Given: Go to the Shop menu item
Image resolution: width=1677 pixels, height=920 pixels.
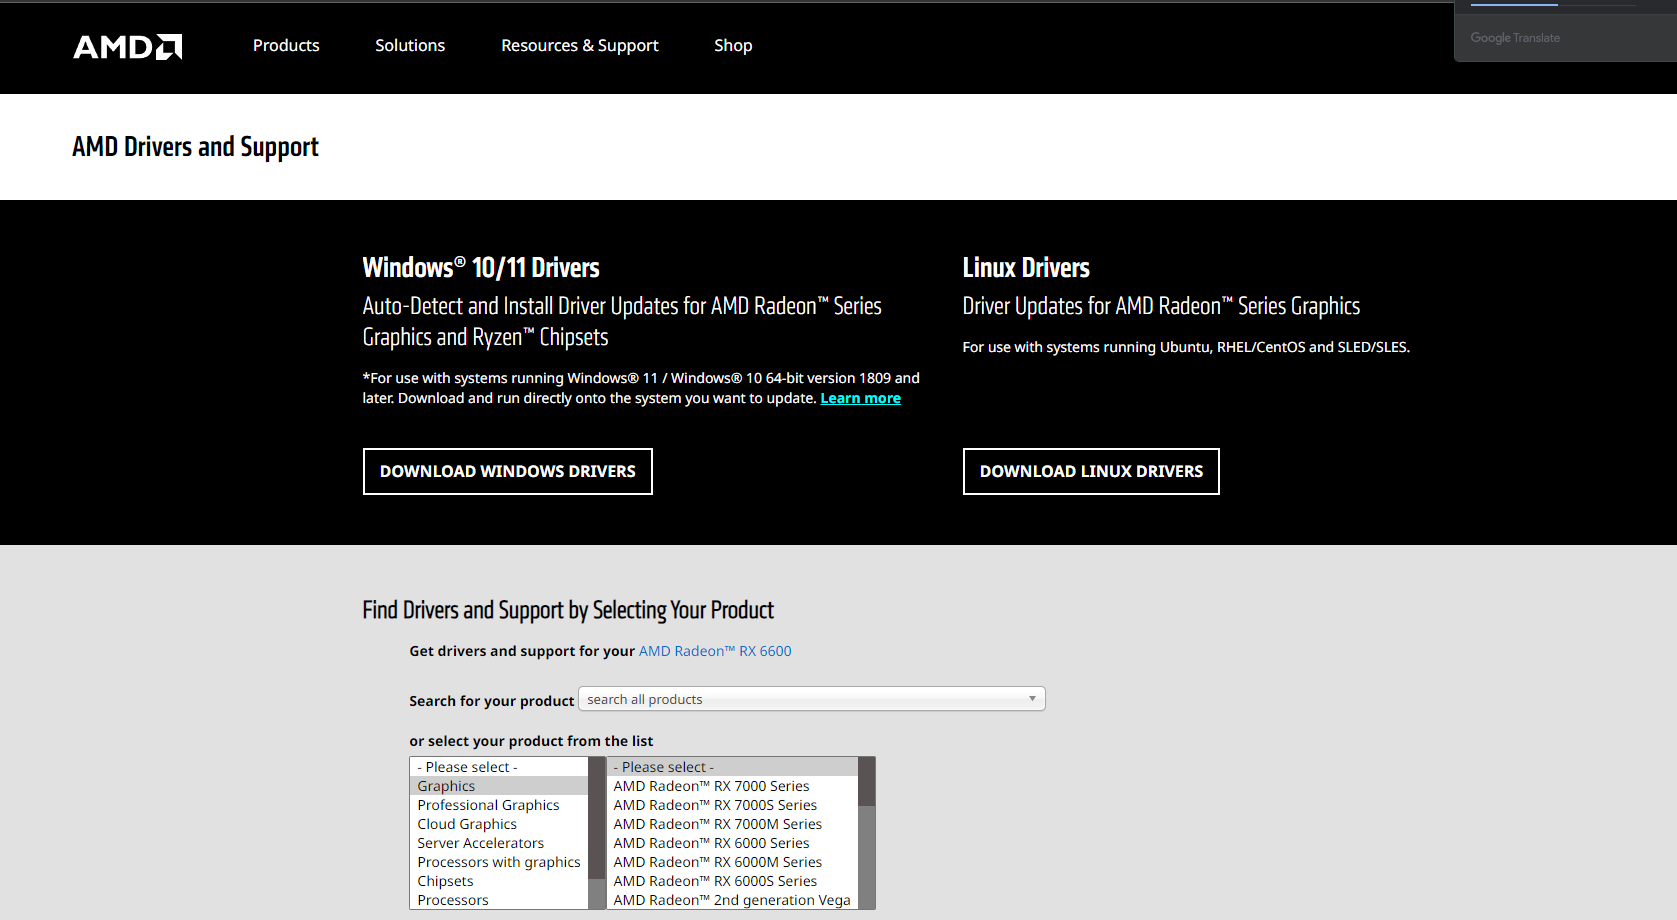Looking at the screenshot, I should point(733,46).
